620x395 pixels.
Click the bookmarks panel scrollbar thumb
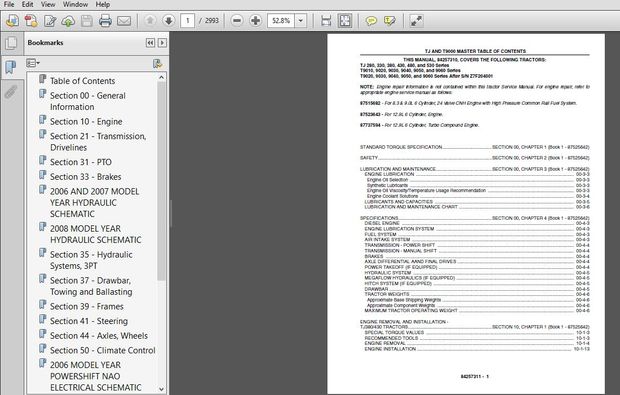coord(161,181)
